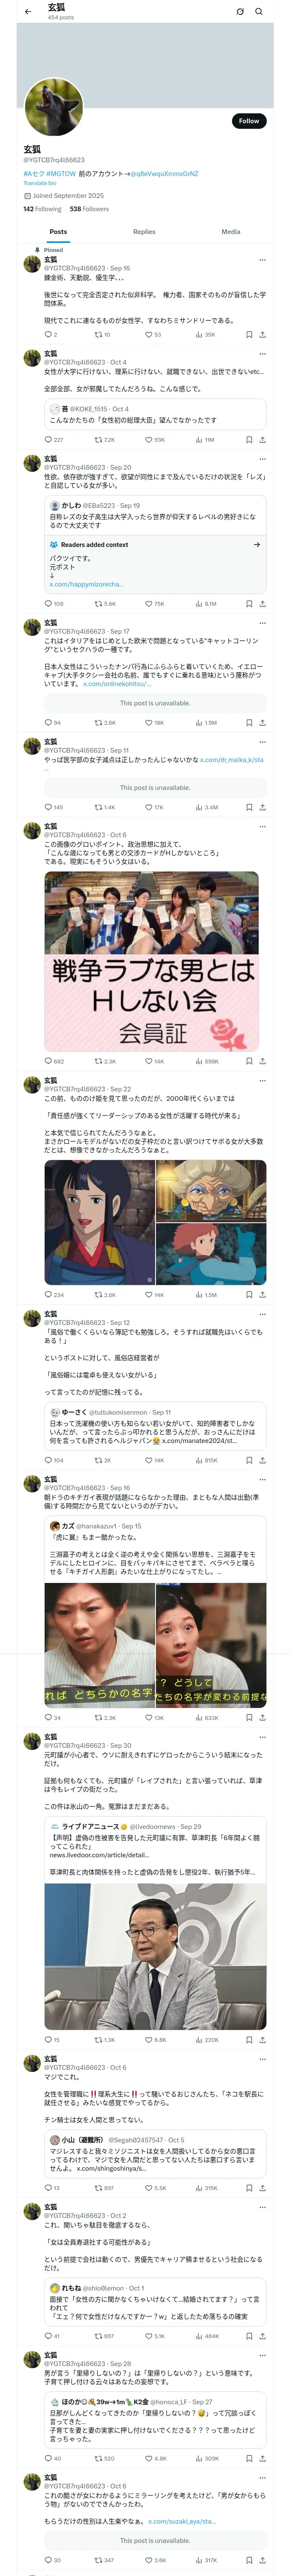Open Readers added context arrow
This screenshot has height=2576, width=290.
[x=257, y=545]
